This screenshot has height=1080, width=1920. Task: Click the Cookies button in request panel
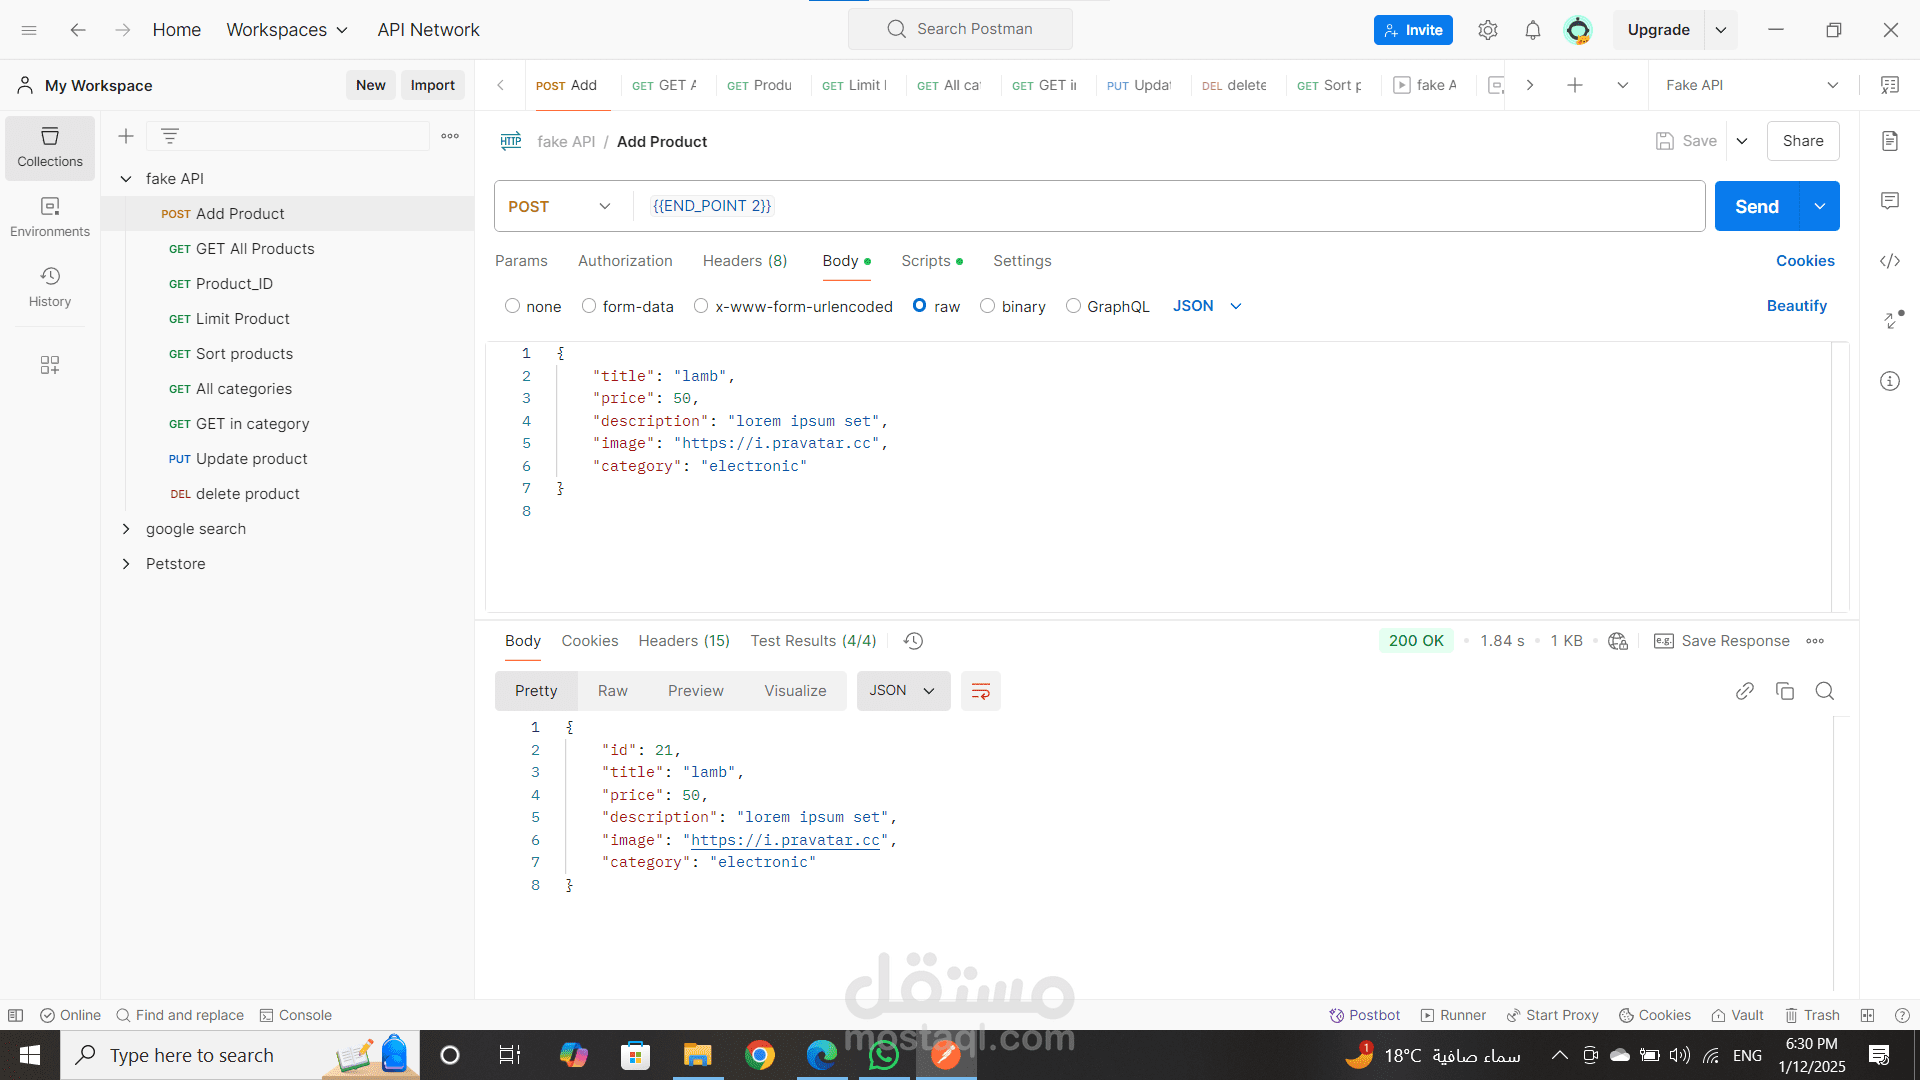pyautogui.click(x=1804, y=260)
